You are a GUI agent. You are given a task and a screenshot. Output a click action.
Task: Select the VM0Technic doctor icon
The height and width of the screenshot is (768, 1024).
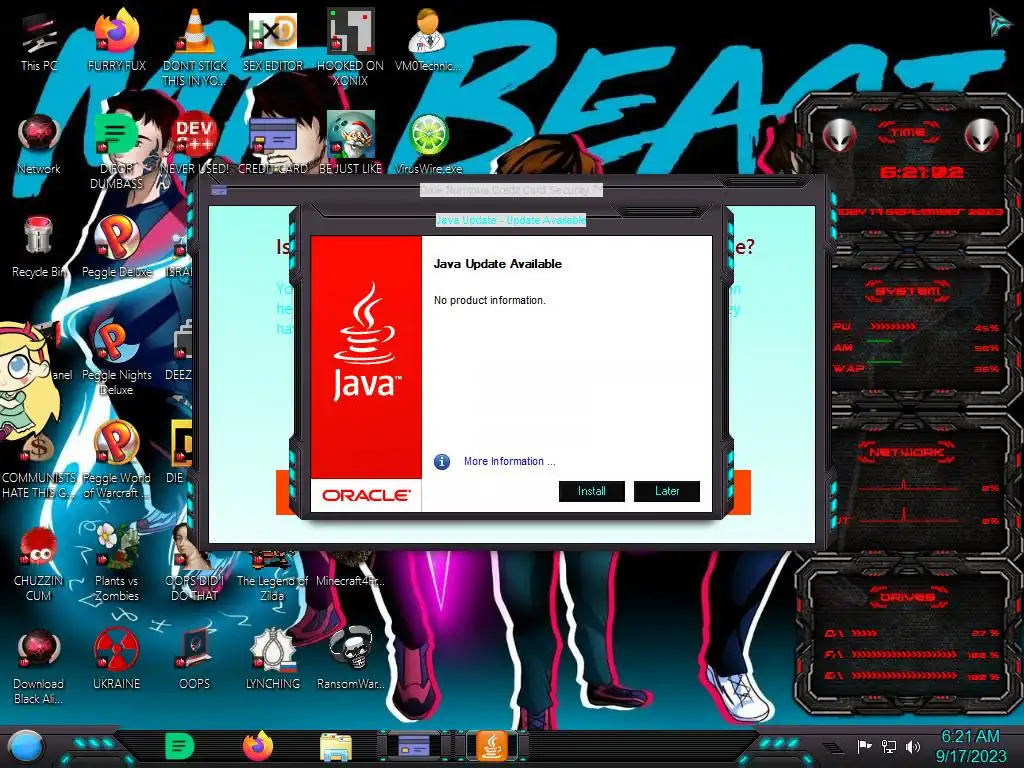click(428, 41)
